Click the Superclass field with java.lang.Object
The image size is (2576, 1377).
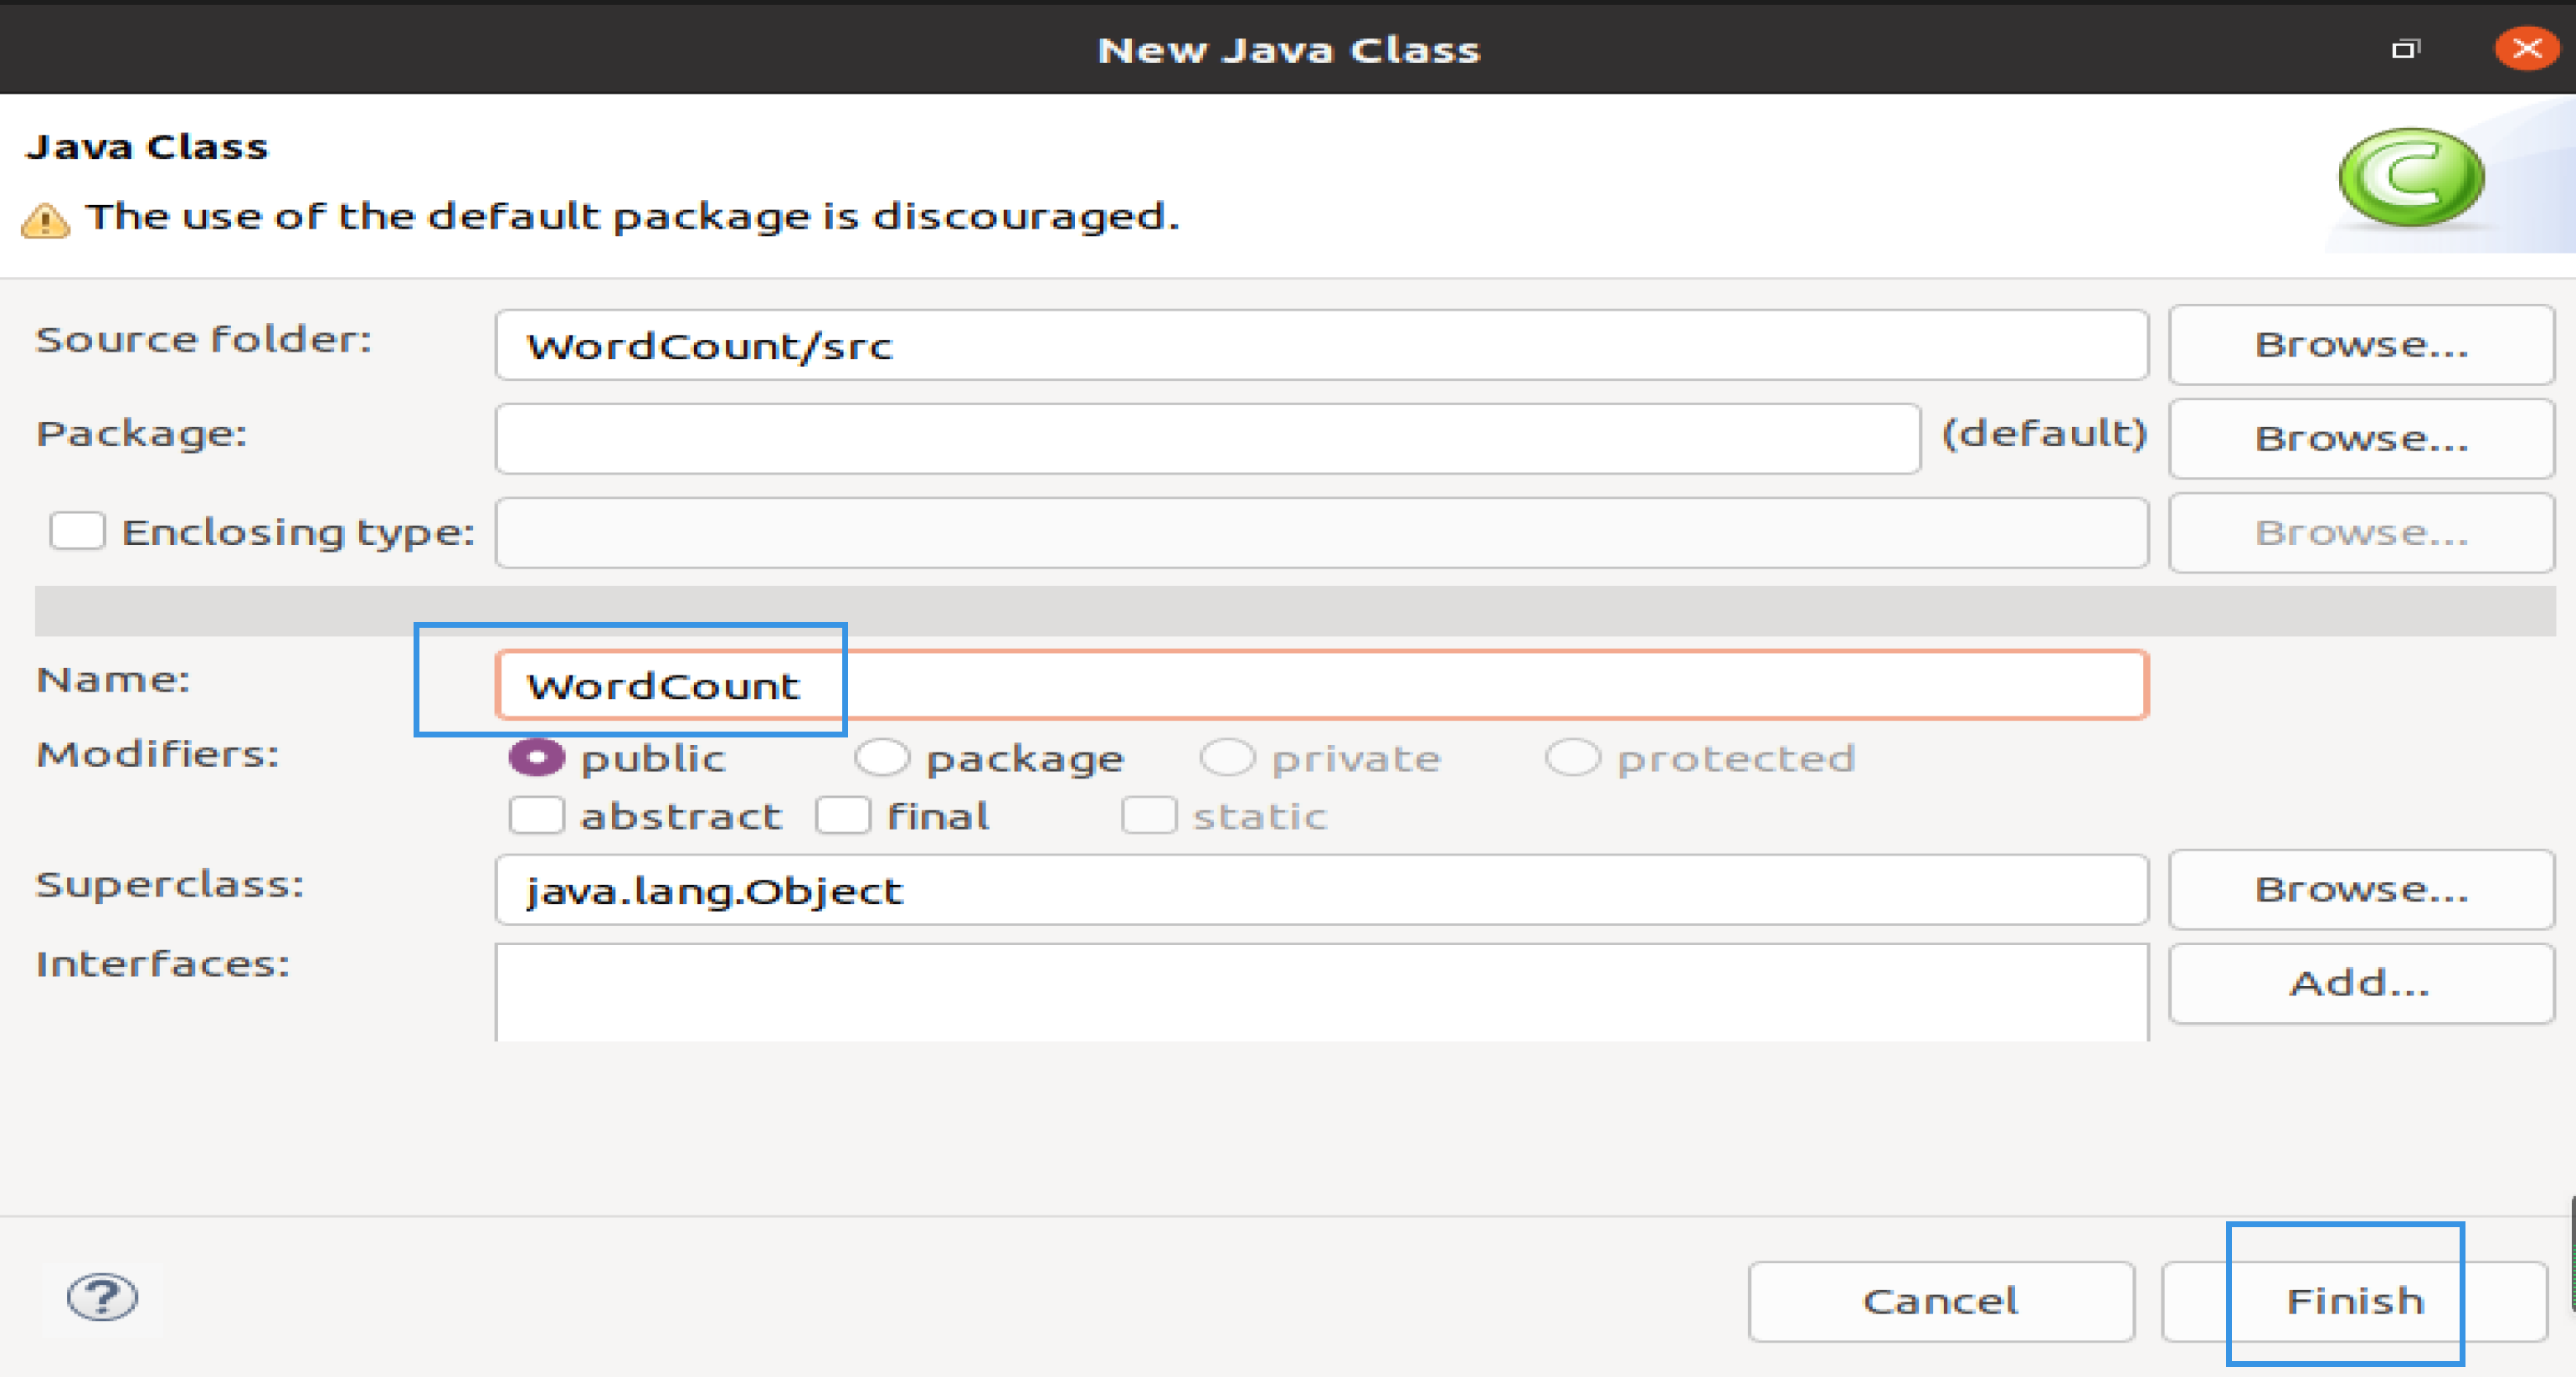pyautogui.click(x=1321, y=889)
